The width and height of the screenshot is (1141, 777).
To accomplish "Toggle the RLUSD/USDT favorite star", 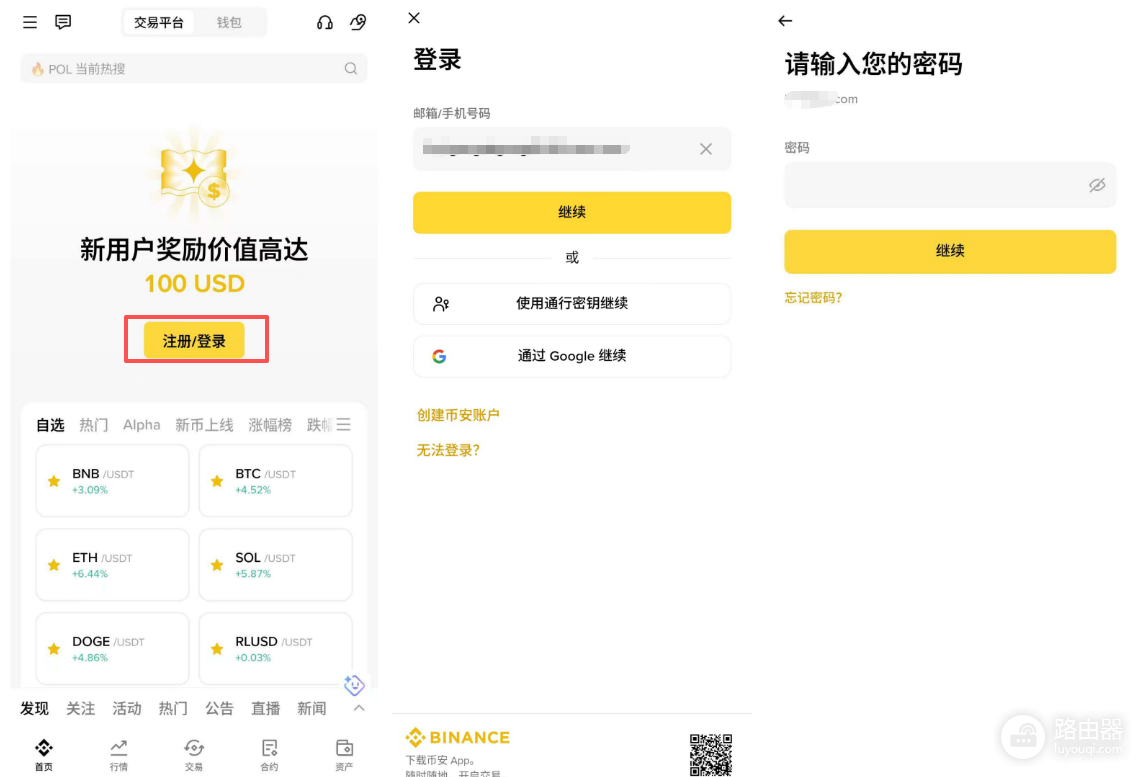I will 217,648.
